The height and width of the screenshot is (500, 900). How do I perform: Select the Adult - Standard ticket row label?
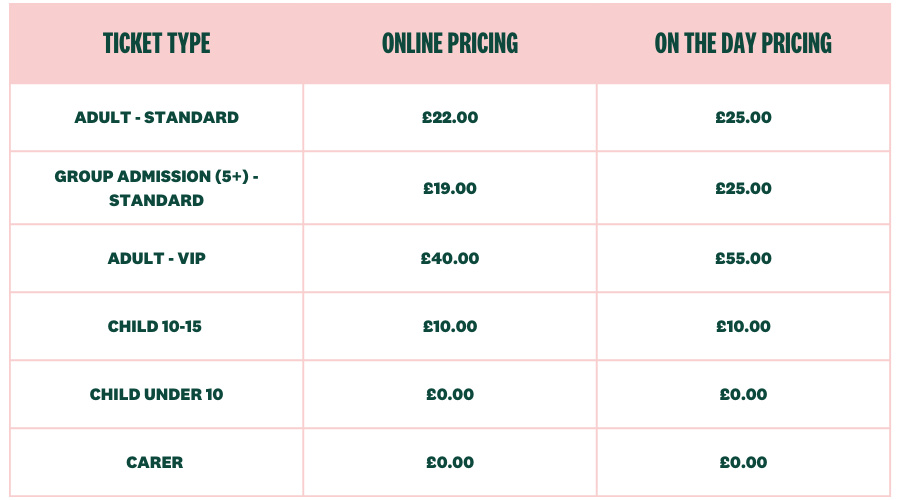point(157,117)
